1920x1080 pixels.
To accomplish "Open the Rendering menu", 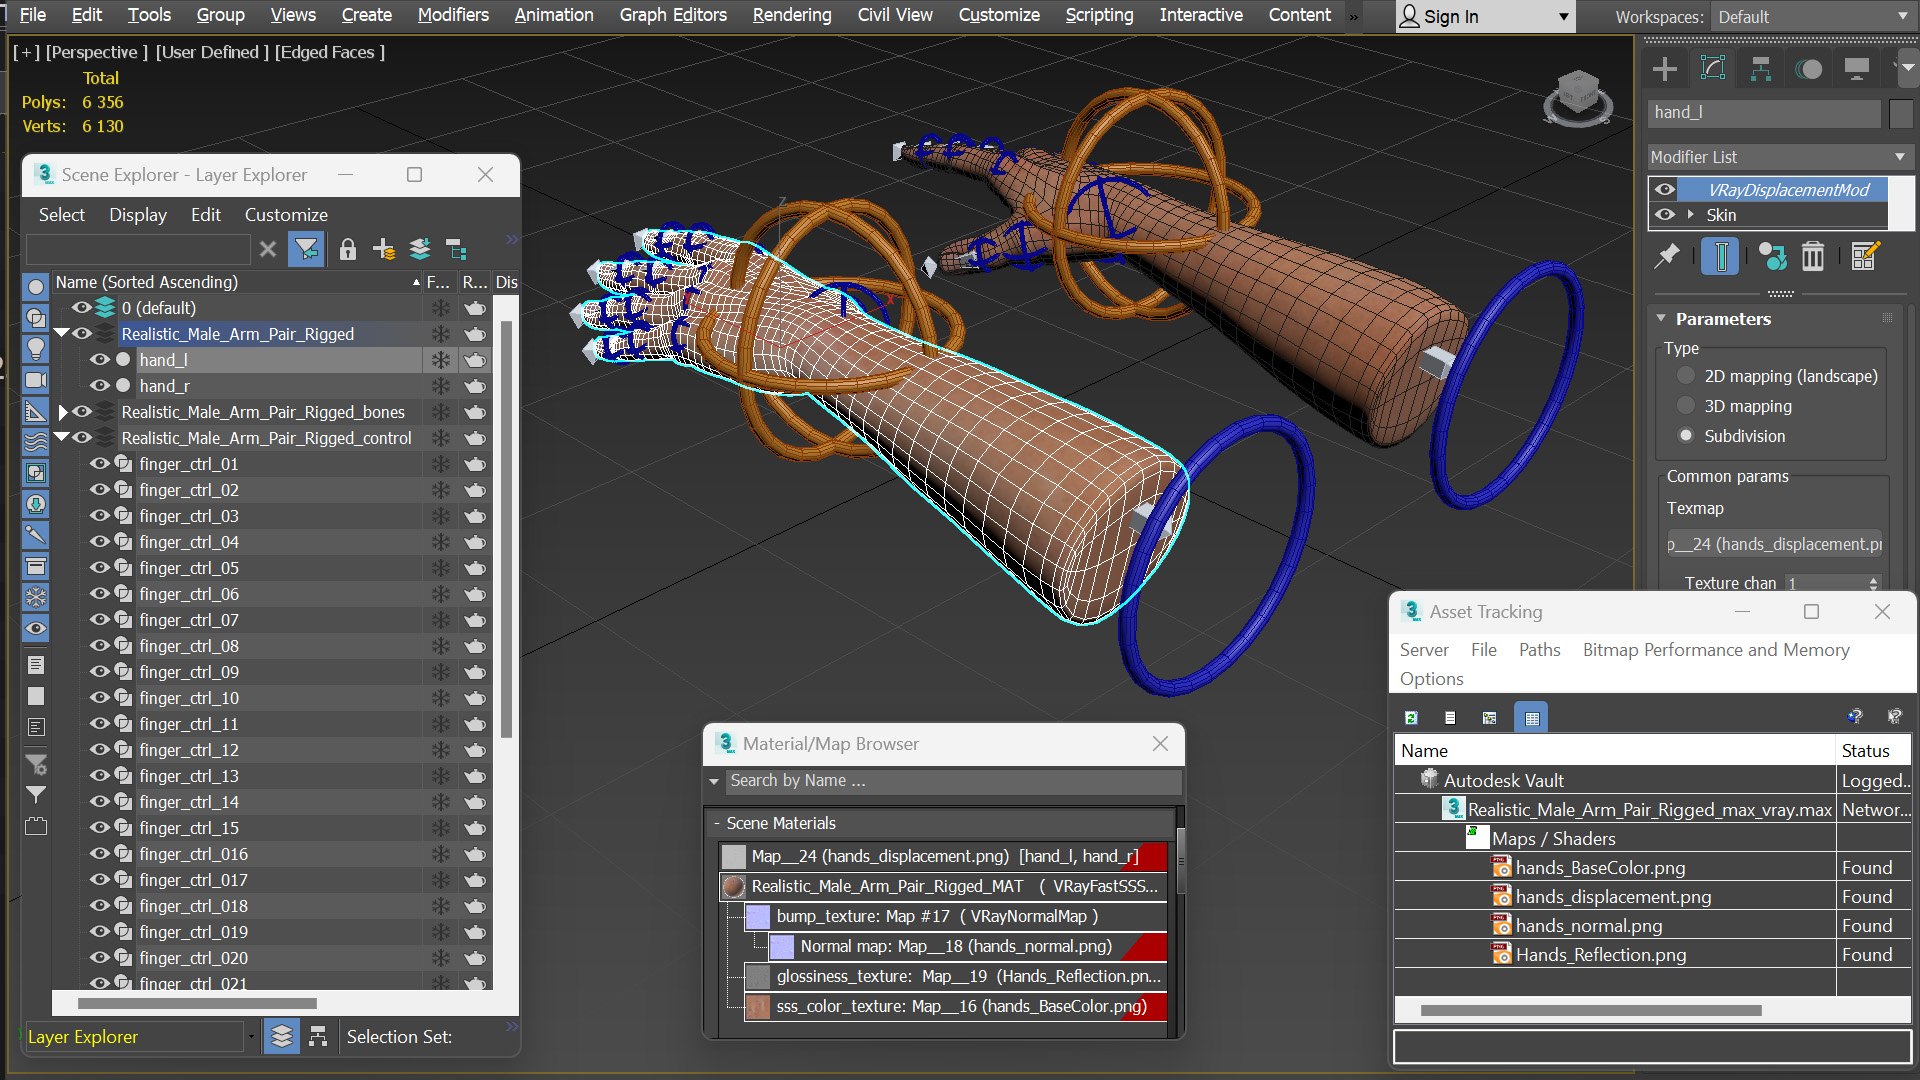I will pos(792,15).
